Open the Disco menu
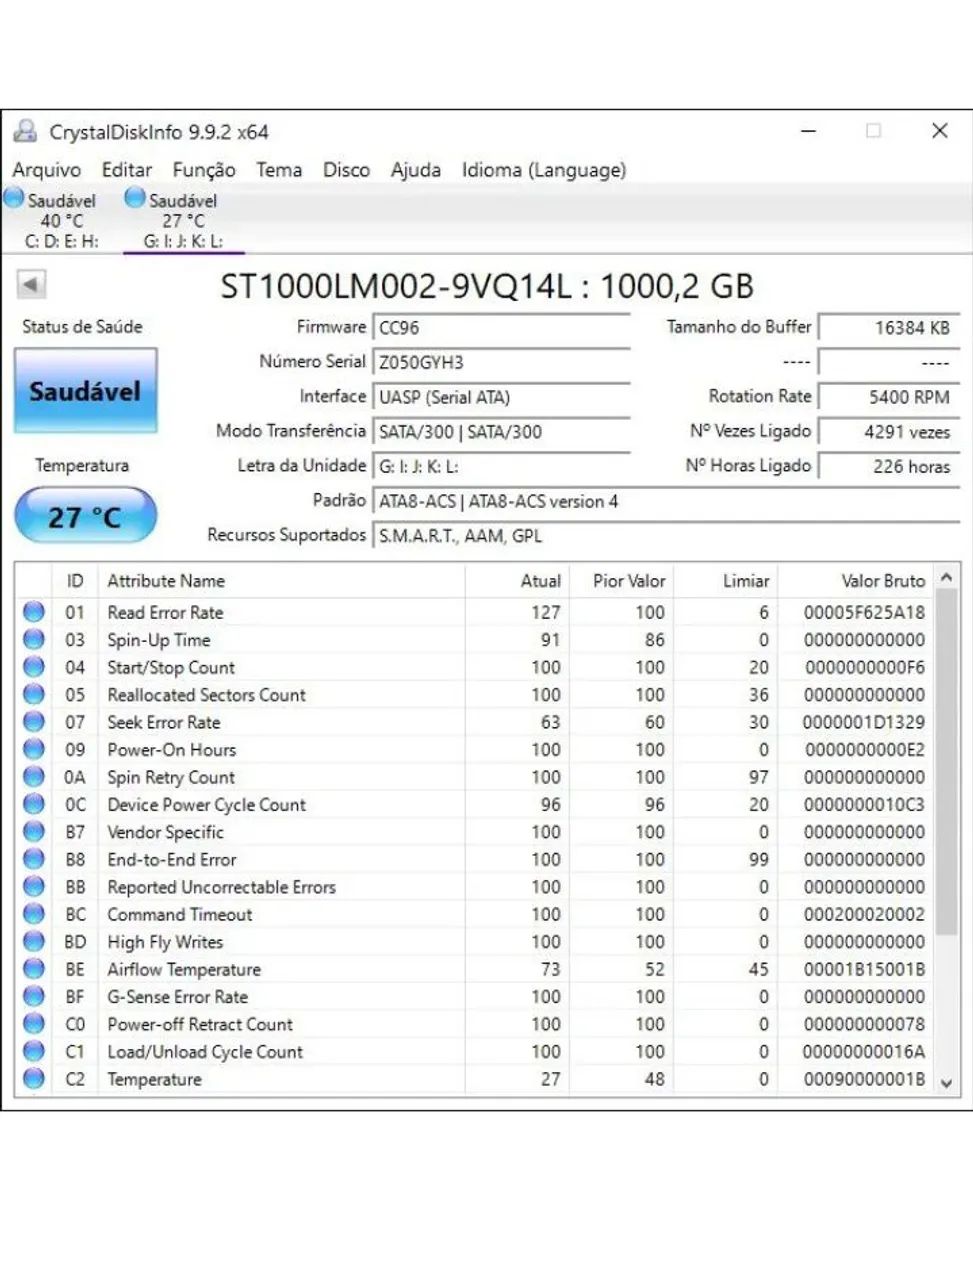This screenshot has height=1280, width=973. [346, 170]
